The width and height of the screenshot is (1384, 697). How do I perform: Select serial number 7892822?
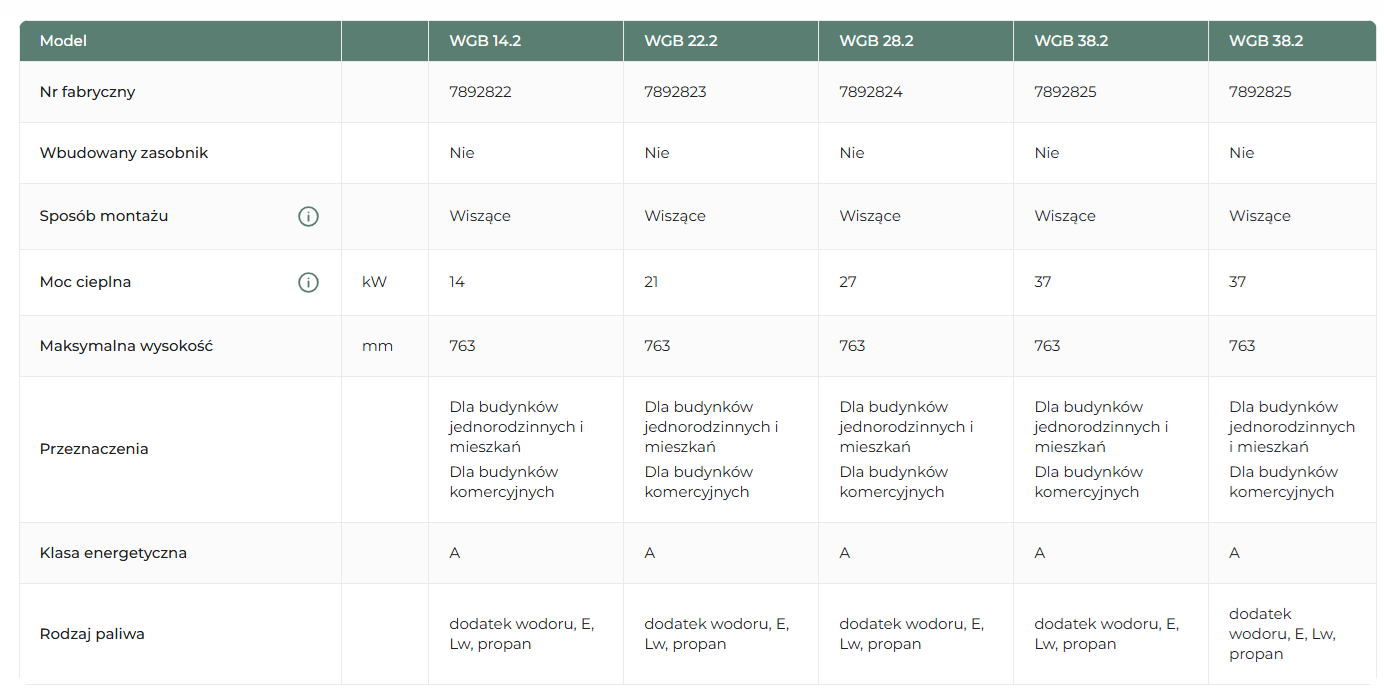click(480, 92)
